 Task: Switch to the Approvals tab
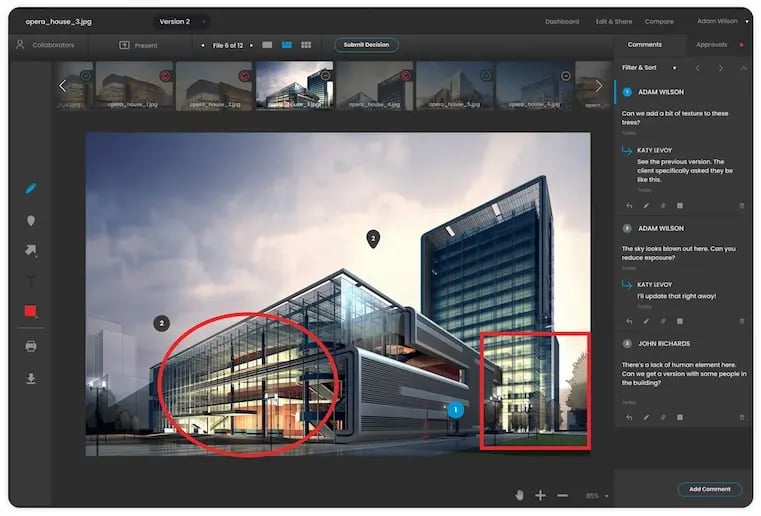pos(711,45)
